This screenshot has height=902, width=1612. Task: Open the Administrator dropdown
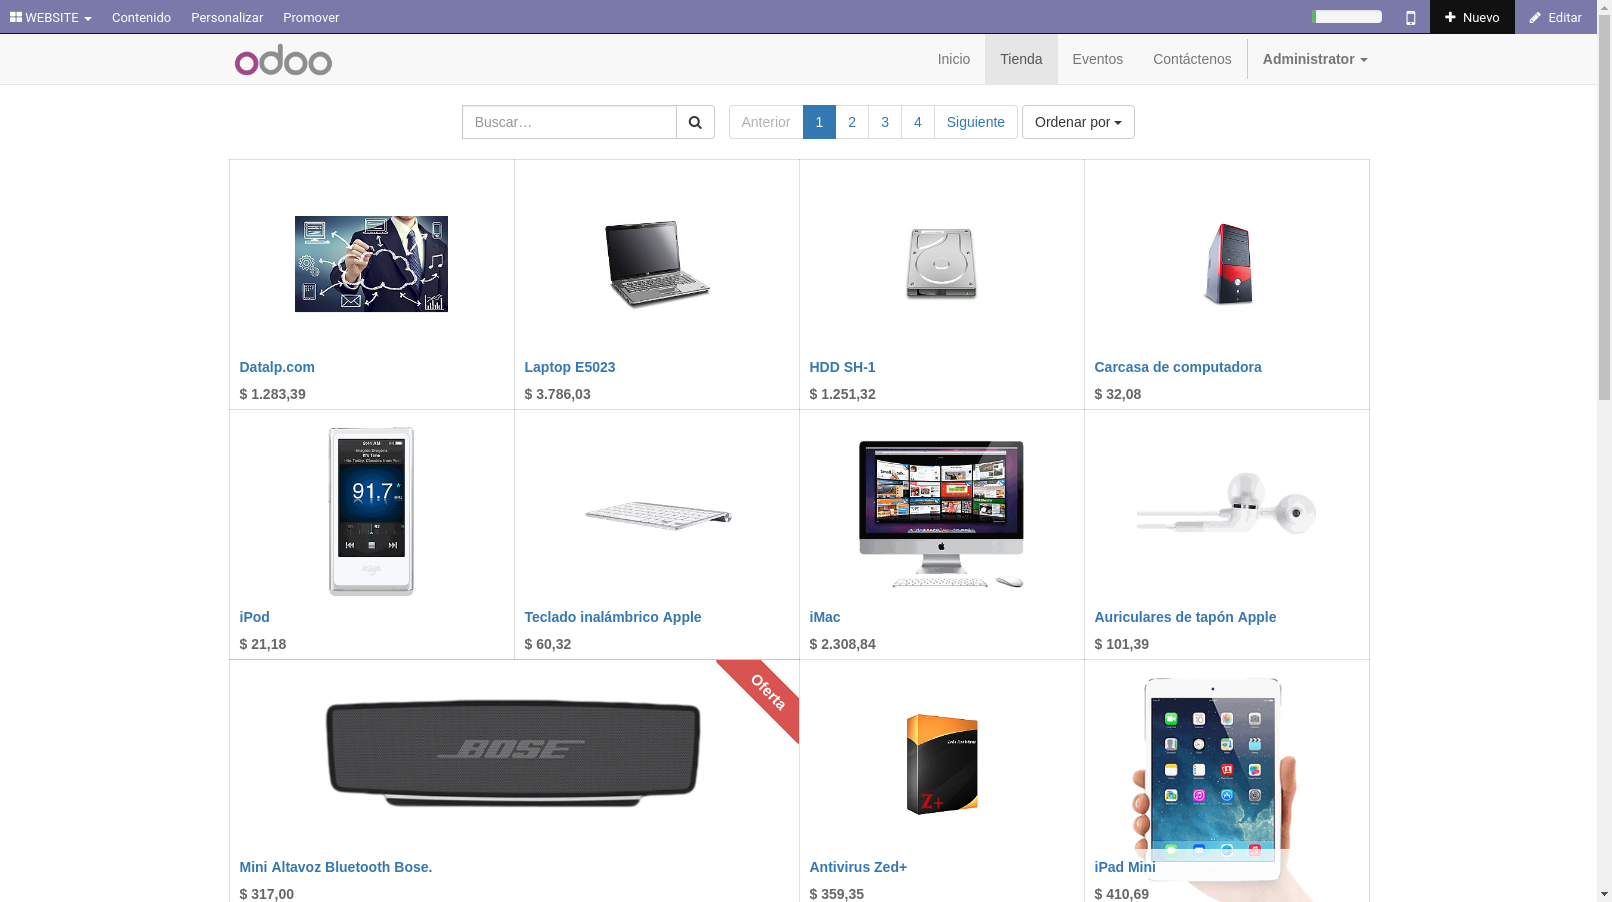(x=1314, y=59)
